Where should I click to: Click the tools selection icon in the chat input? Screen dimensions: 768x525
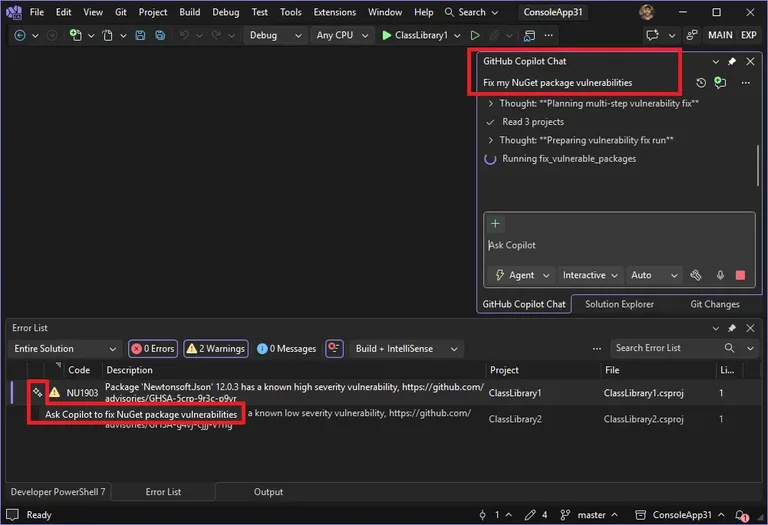[696, 275]
